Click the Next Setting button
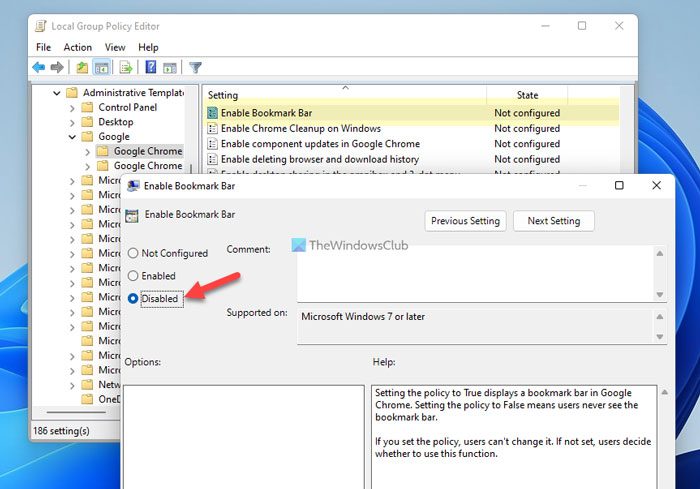 tap(554, 221)
